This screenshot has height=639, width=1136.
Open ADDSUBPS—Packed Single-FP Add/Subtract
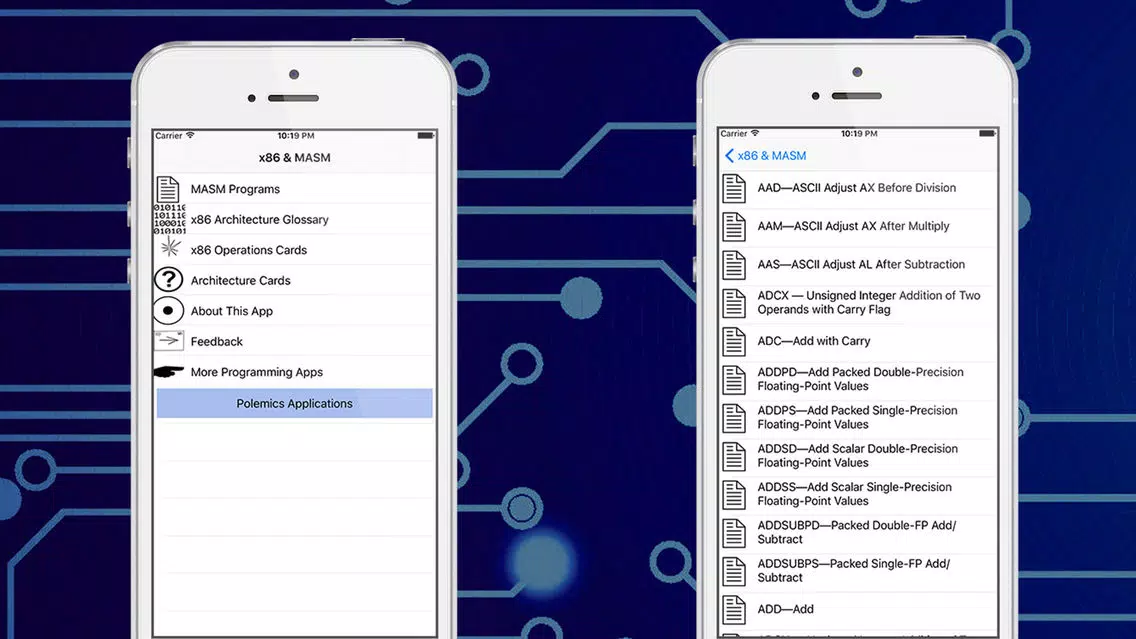(x=858, y=572)
